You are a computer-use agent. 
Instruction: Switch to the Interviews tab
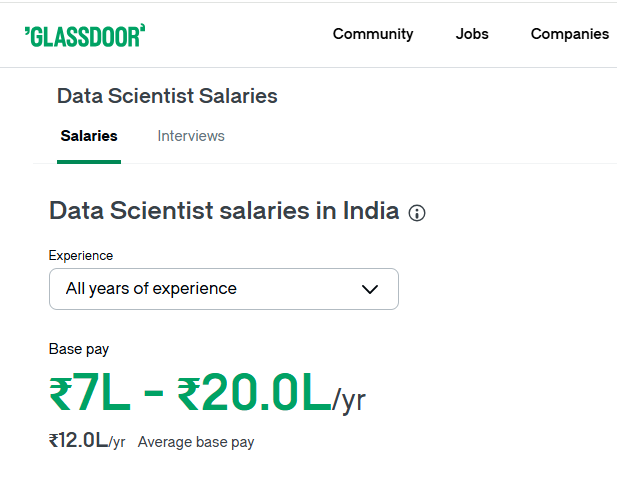pos(191,136)
